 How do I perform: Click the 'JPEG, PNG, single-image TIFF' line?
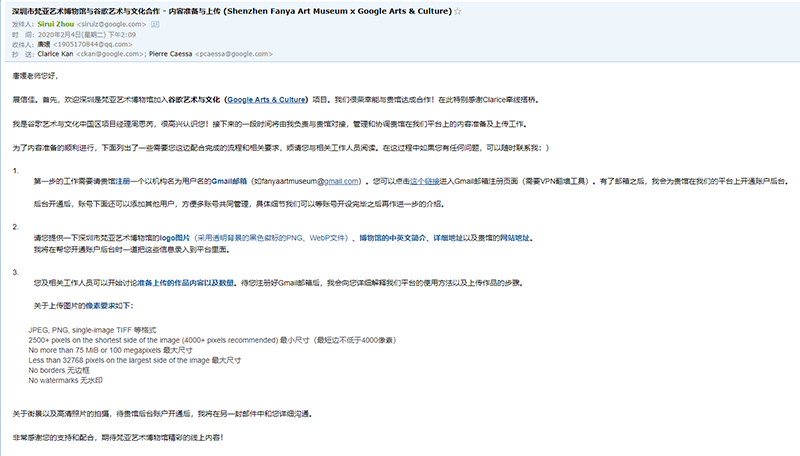click(x=92, y=330)
